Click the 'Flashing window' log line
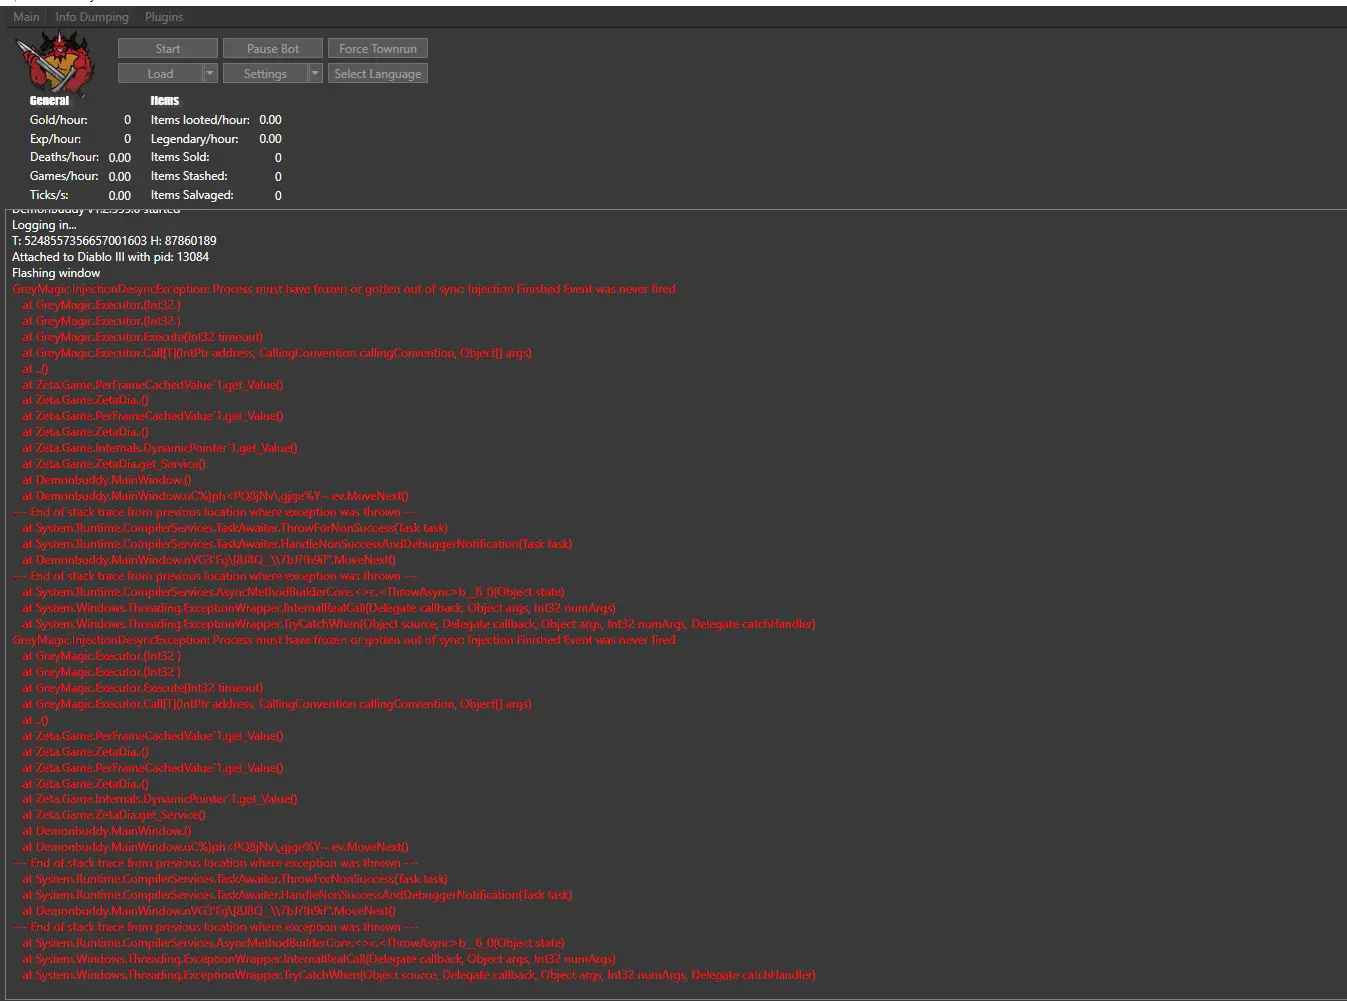This screenshot has height=1001, width=1347. (56, 273)
